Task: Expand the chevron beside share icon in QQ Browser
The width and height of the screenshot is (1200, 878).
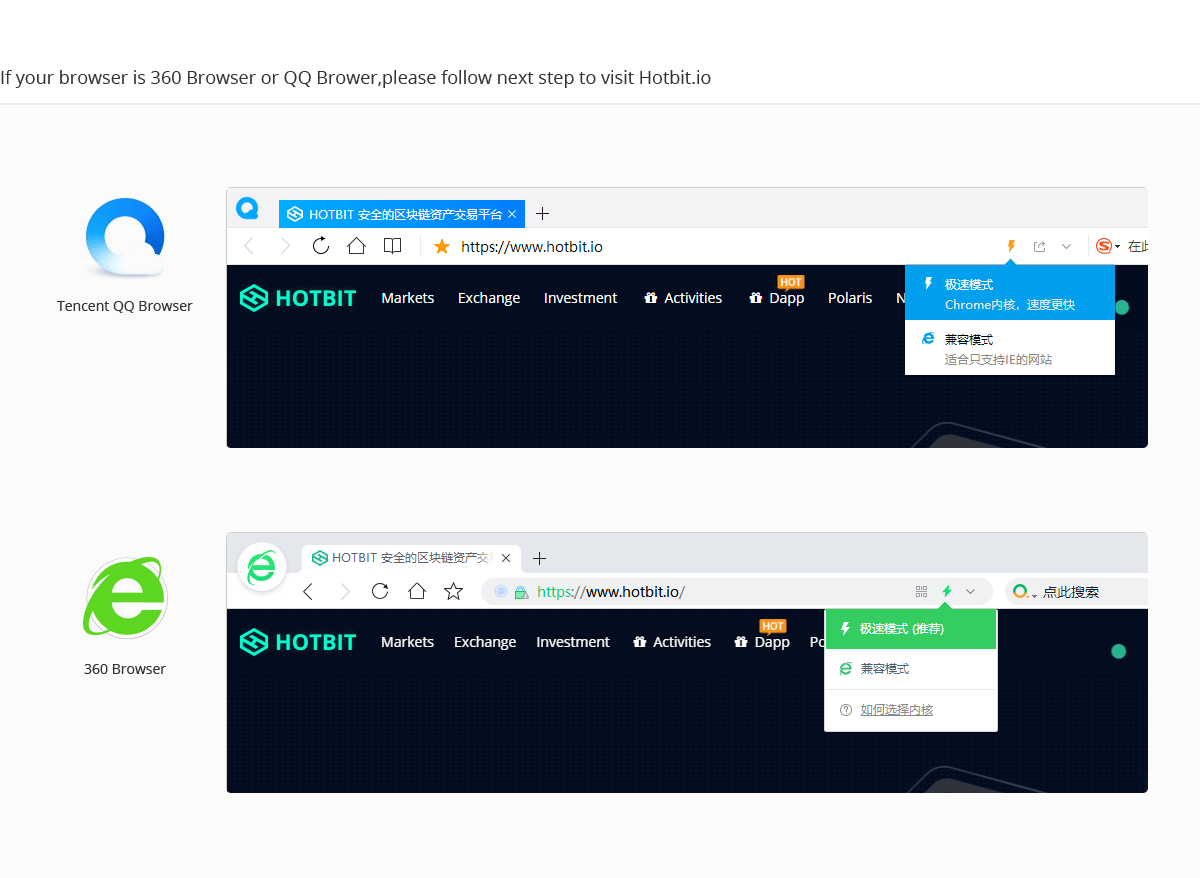Action: tap(1066, 246)
